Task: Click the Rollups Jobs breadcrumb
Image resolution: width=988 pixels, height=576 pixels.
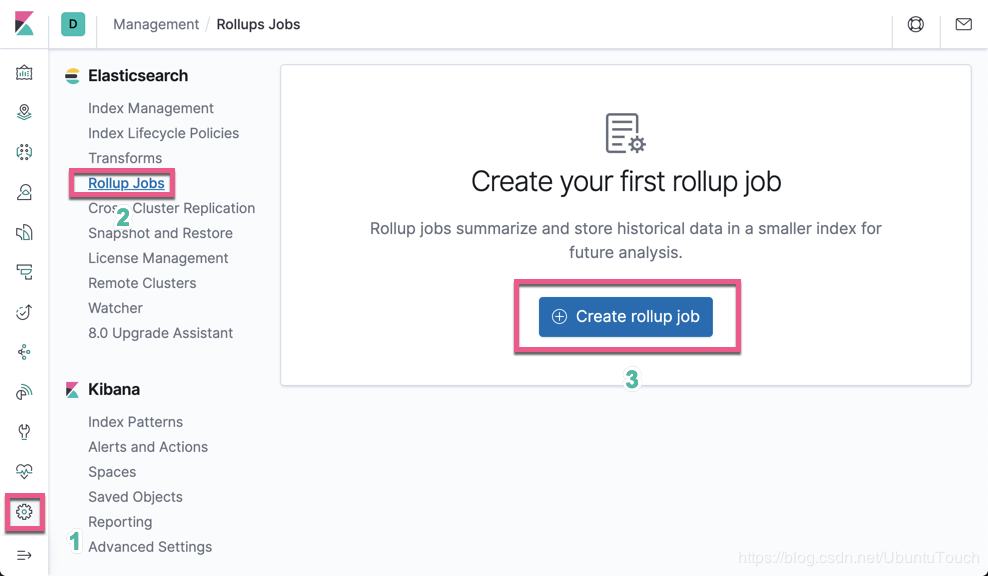Action: click(258, 25)
